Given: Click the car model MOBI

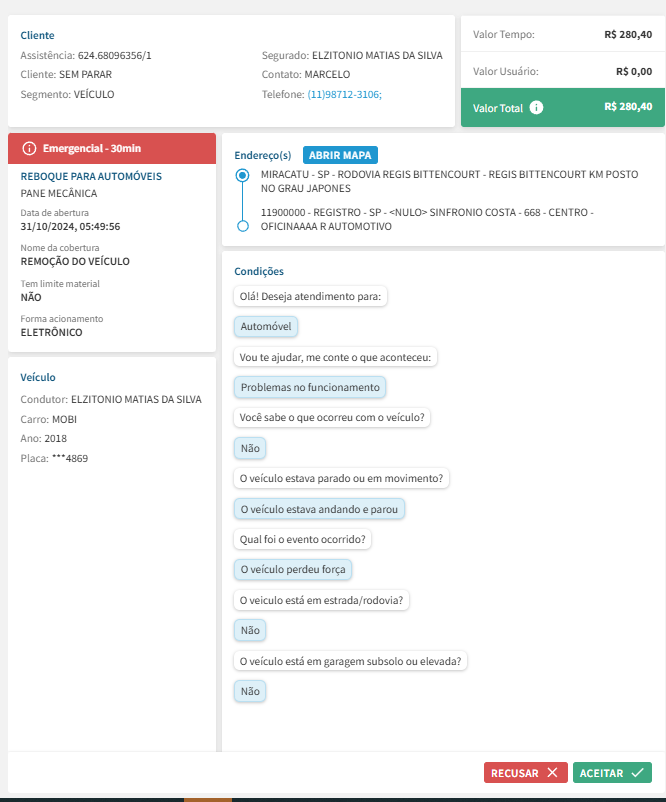Looking at the screenshot, I should [x=64, y=419].
